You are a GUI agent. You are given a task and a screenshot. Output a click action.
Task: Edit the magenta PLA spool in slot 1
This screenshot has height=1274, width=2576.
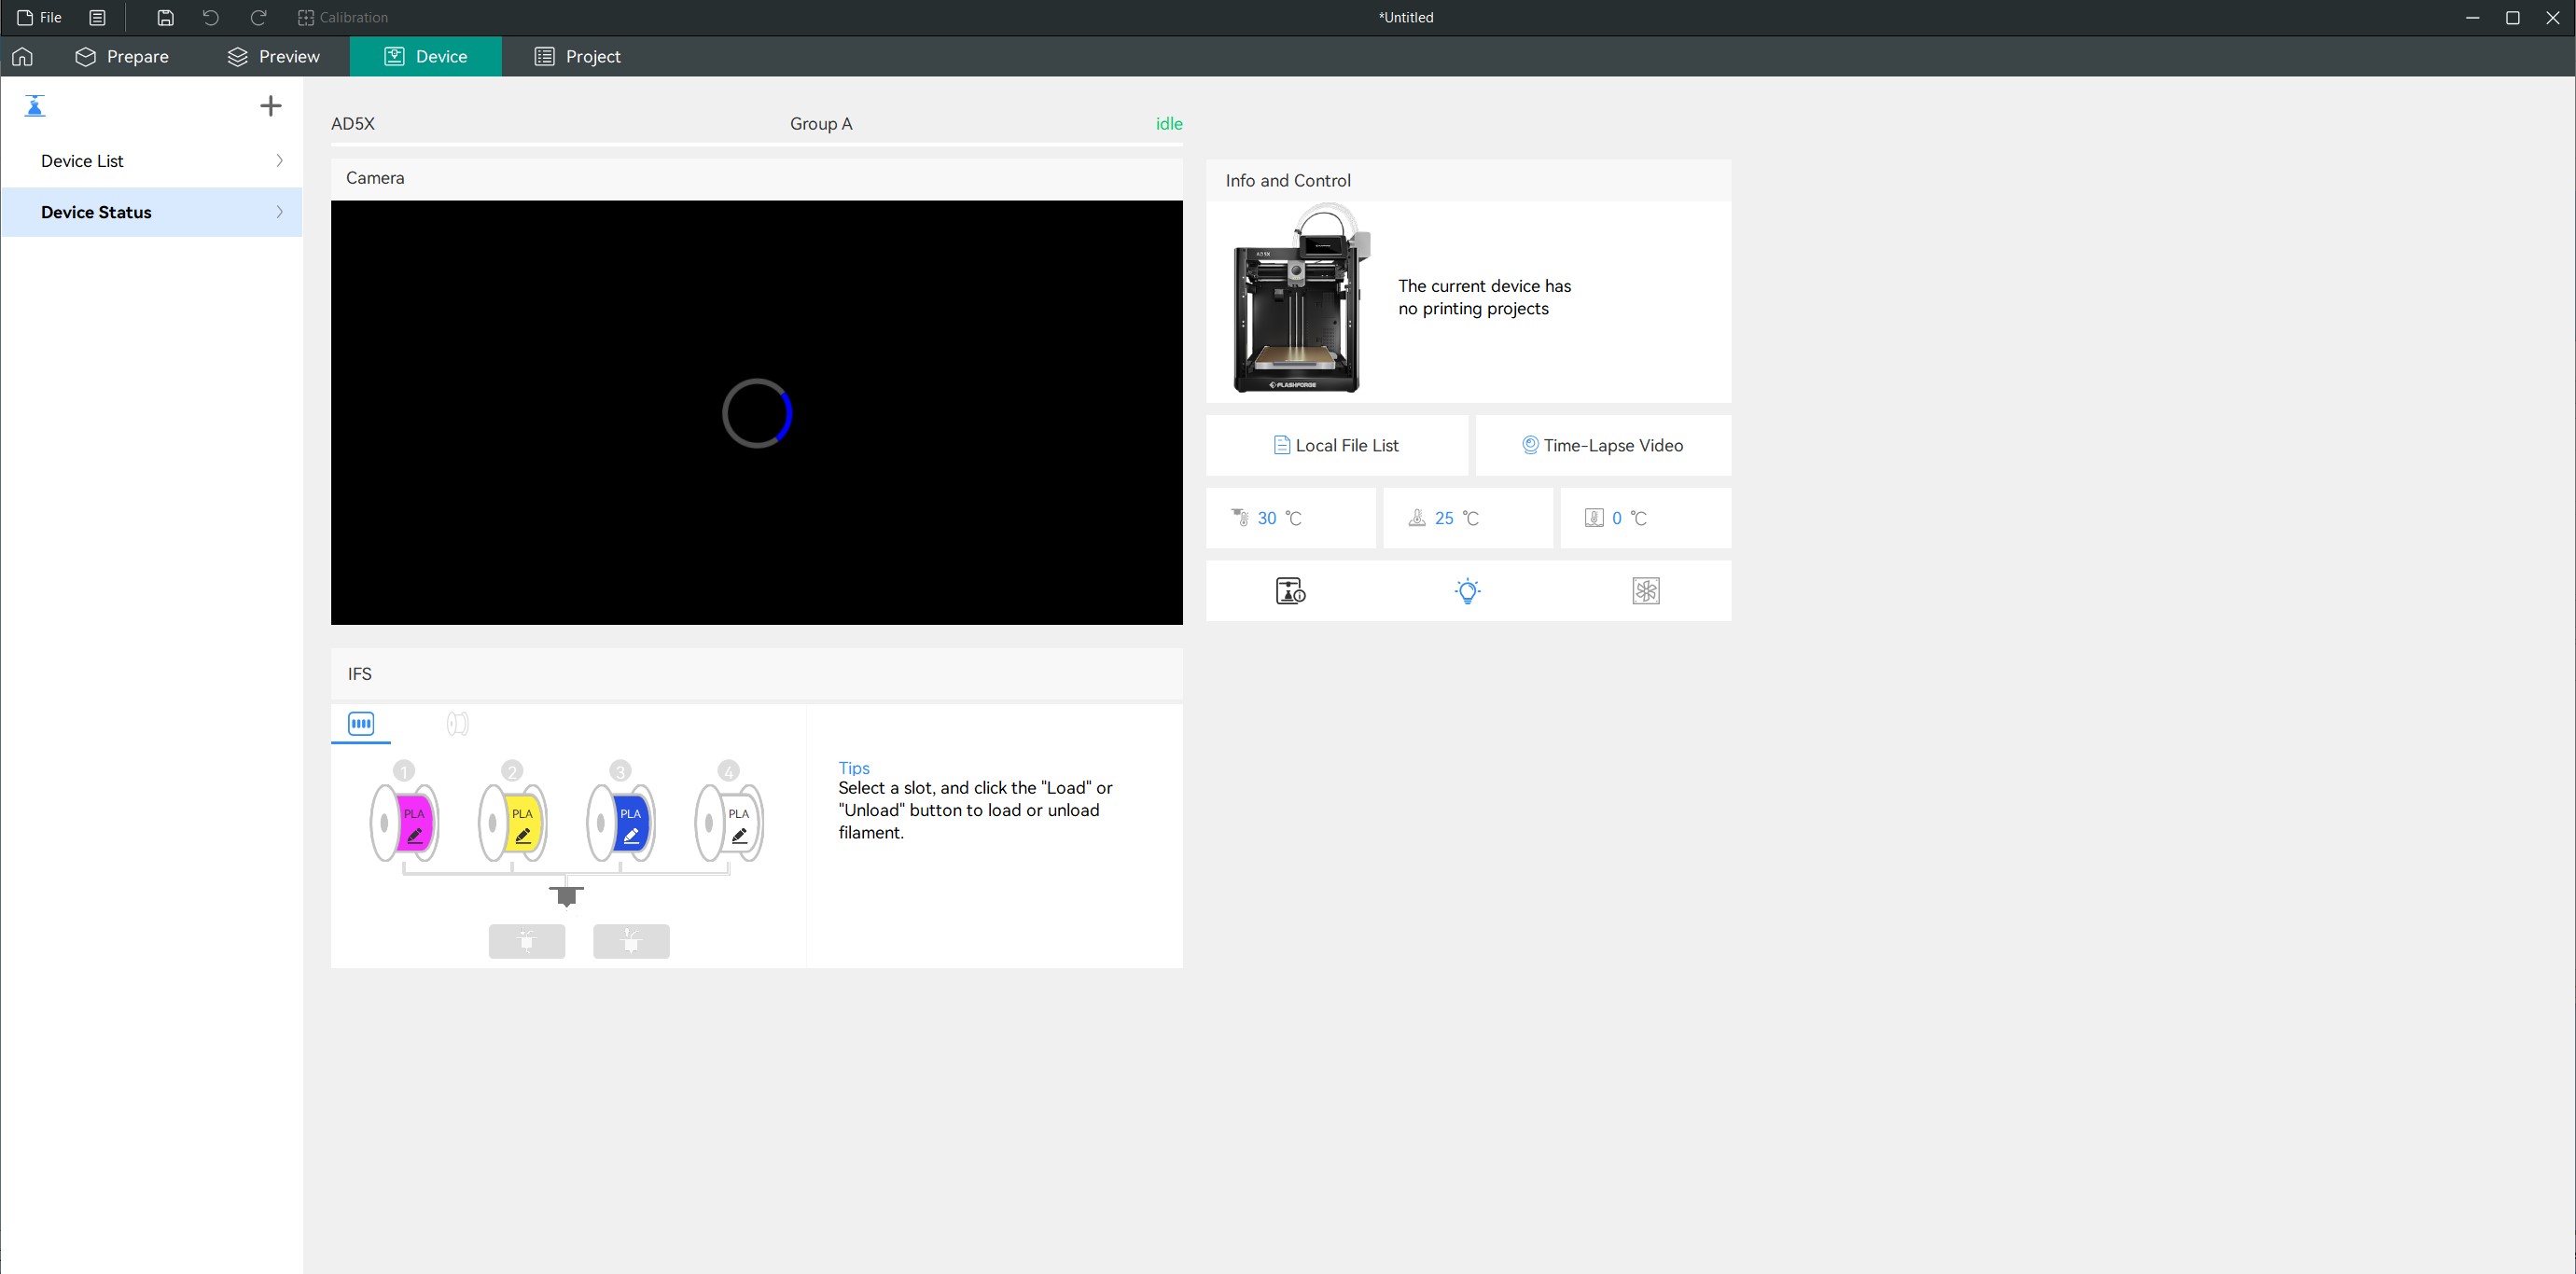coord(414,835)
